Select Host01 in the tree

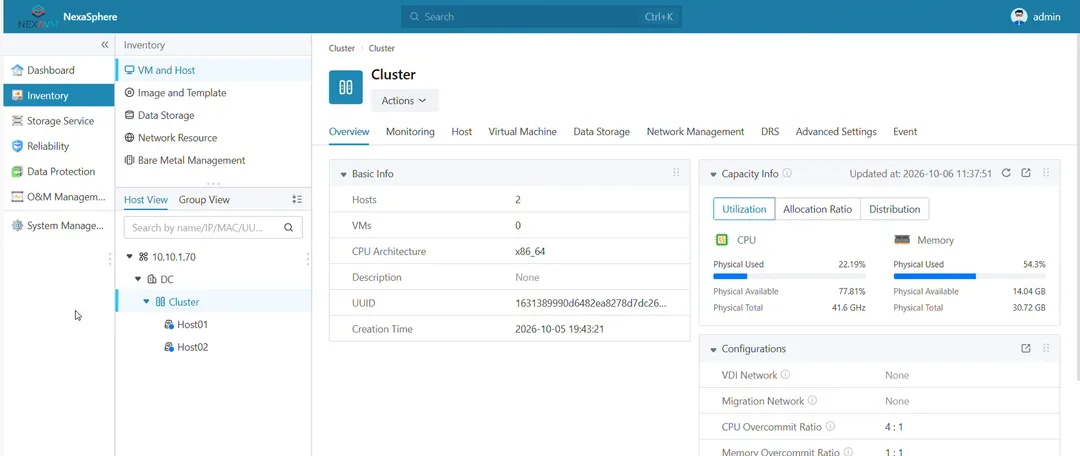(192, 324)
